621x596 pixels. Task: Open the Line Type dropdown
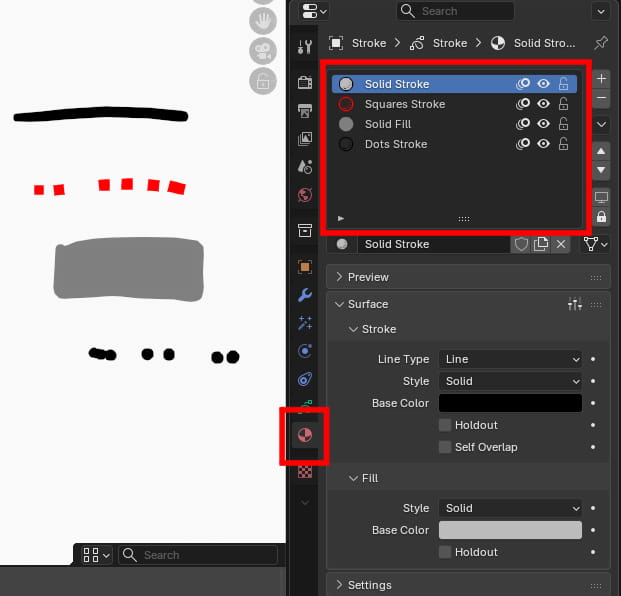[510, 359]
